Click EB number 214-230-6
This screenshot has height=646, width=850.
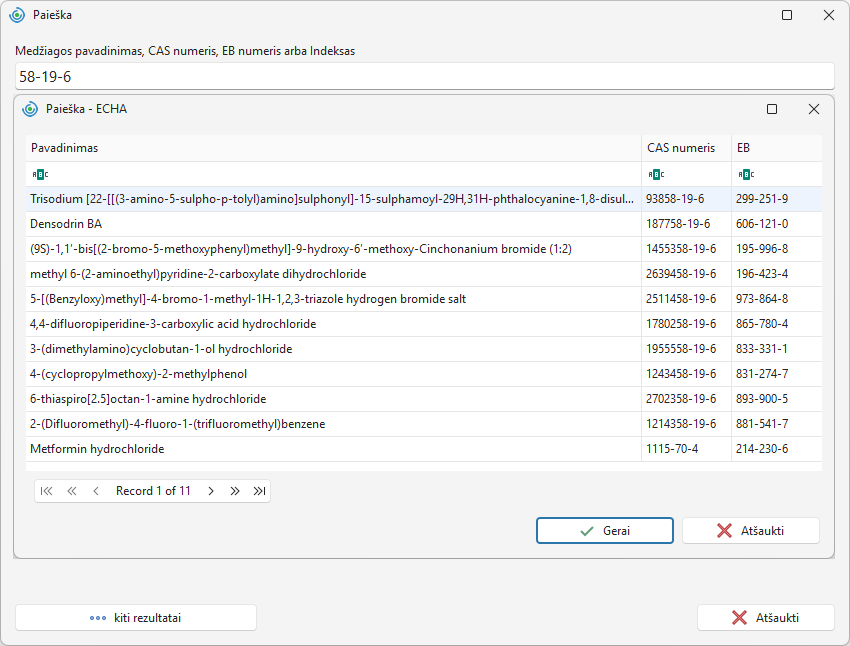coord(762,449)
